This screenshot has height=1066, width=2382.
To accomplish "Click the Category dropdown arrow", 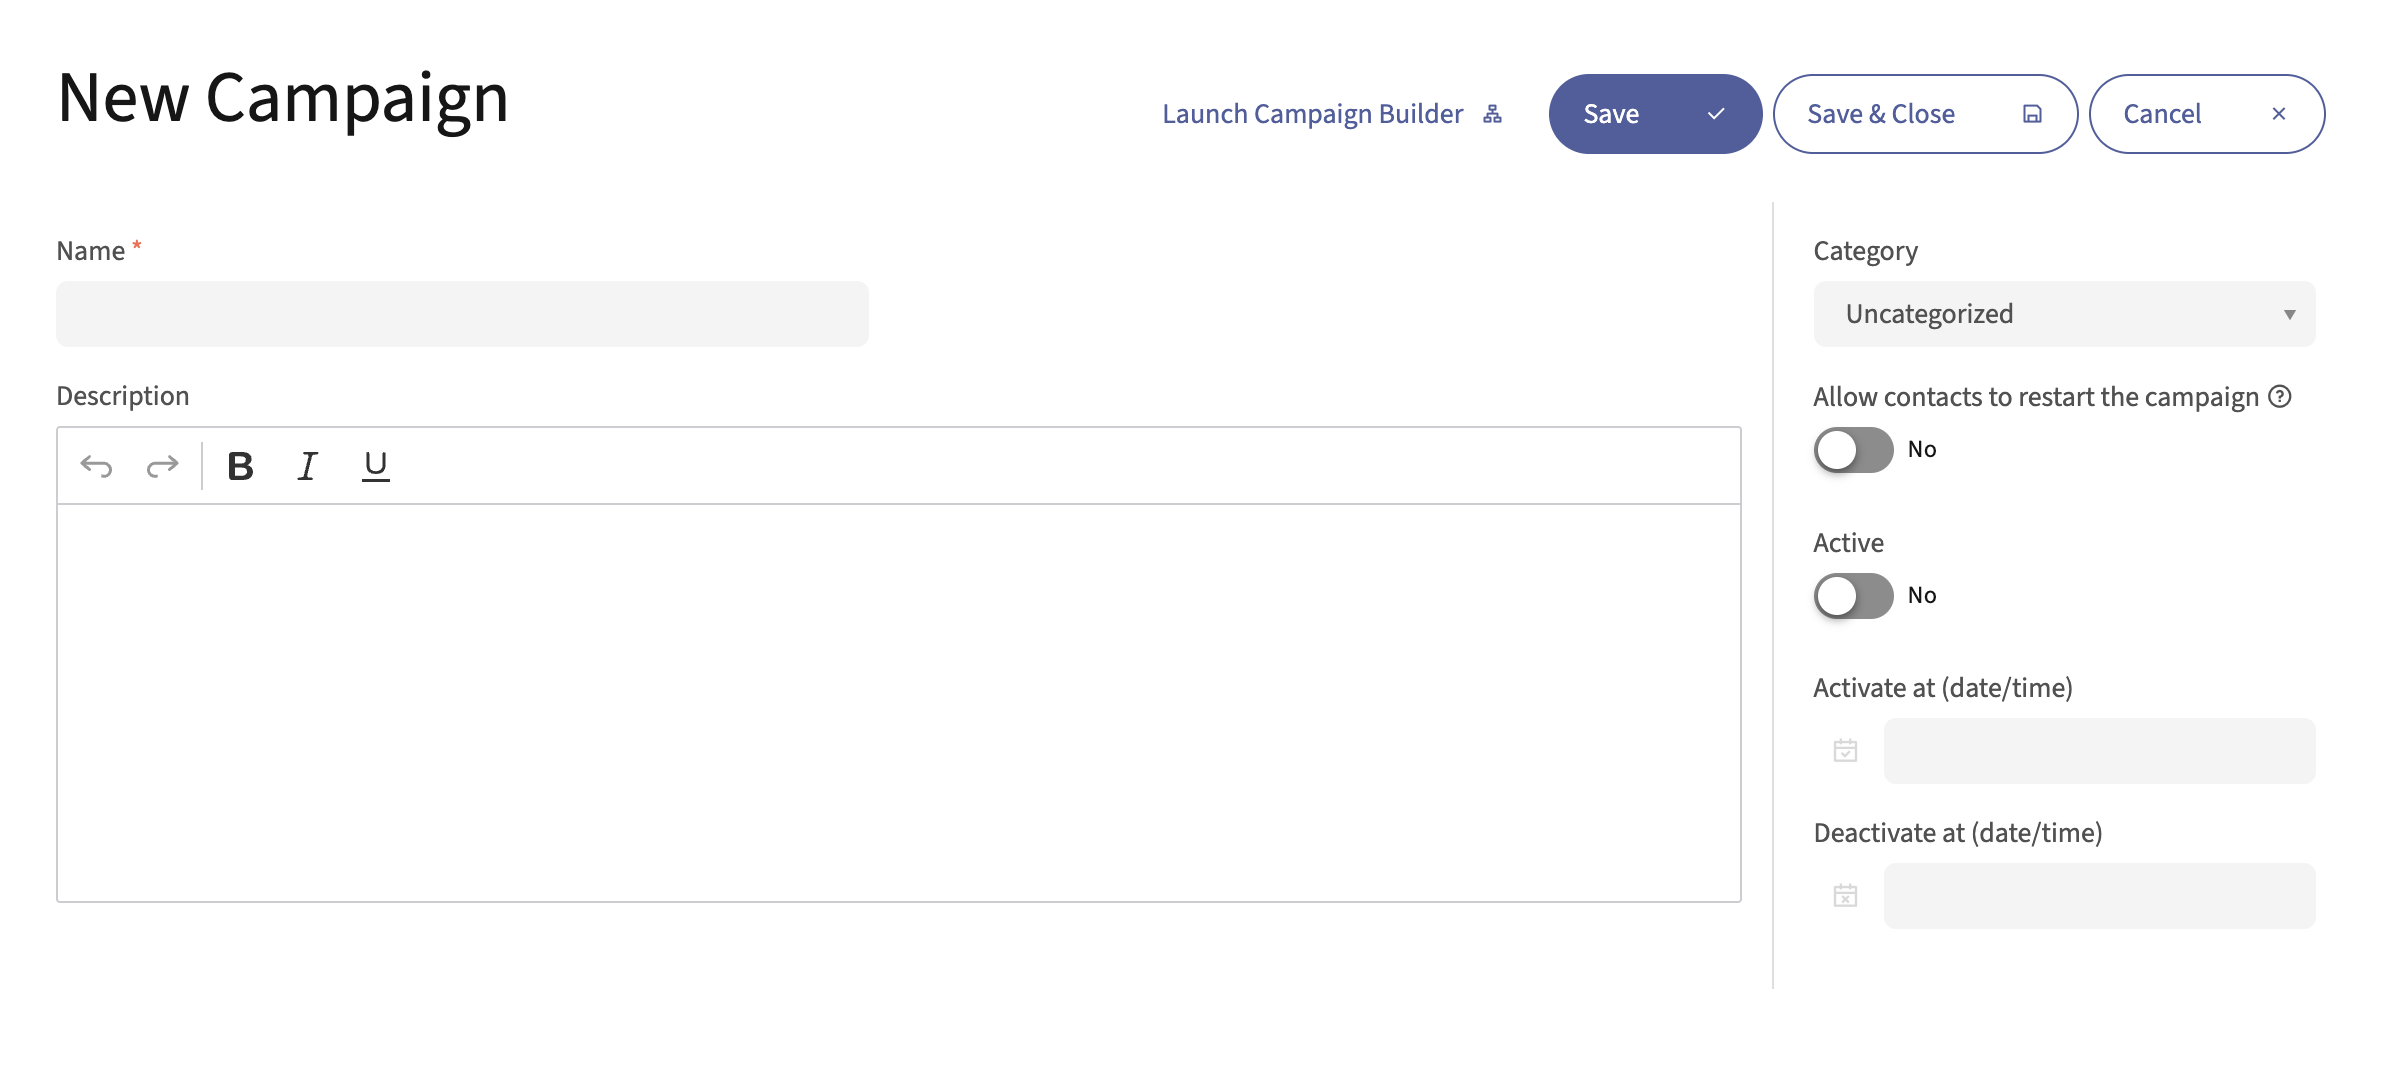I will pos(2289,315).
